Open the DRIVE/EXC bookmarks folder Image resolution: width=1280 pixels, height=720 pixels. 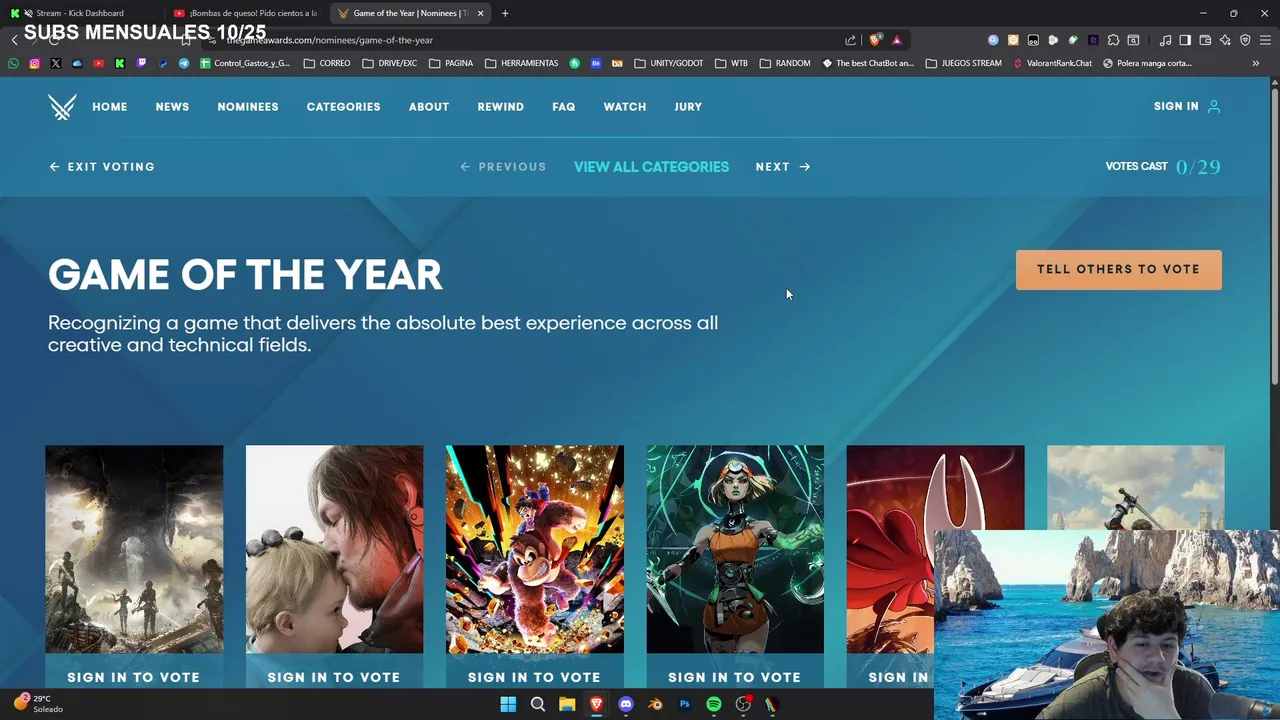tap(390, 63)
